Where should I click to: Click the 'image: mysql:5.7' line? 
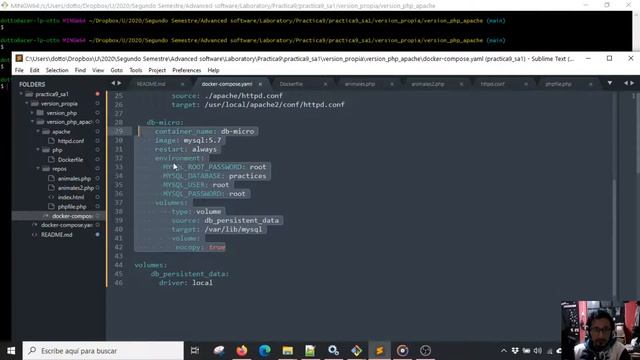(188, 140)
